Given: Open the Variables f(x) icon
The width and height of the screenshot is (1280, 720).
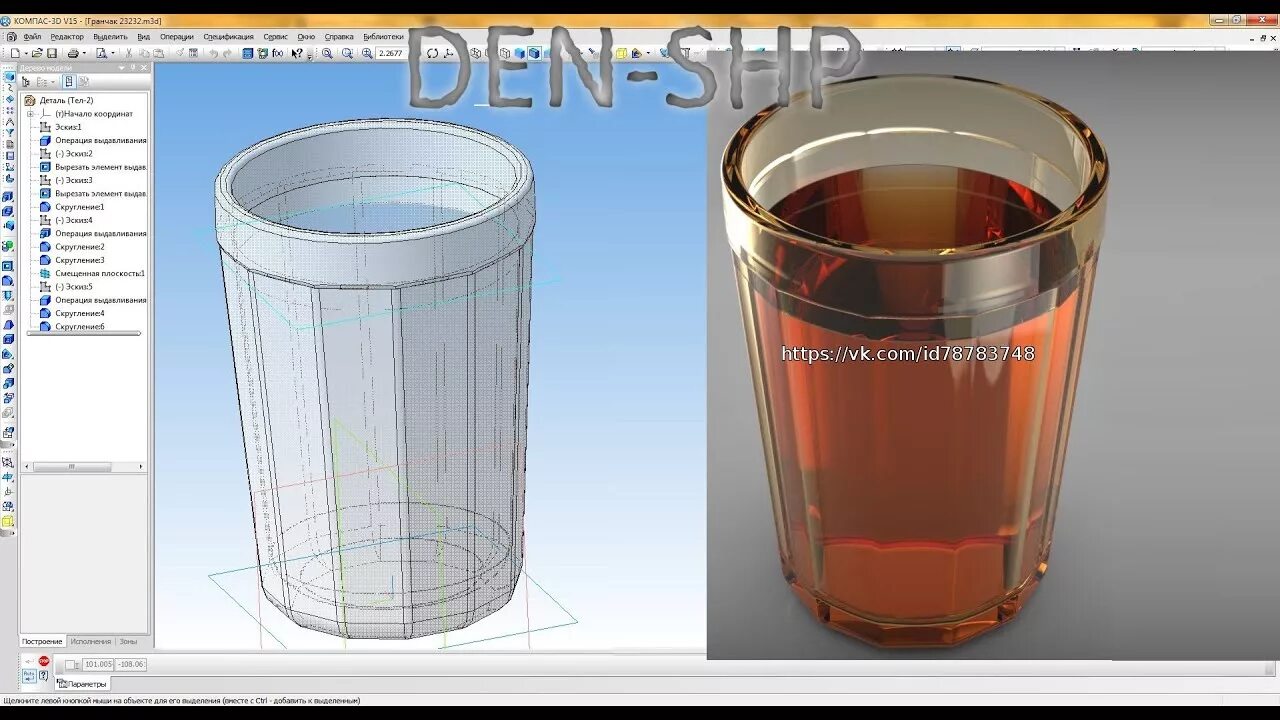Looking at the screenshot, I should (277, 53).
